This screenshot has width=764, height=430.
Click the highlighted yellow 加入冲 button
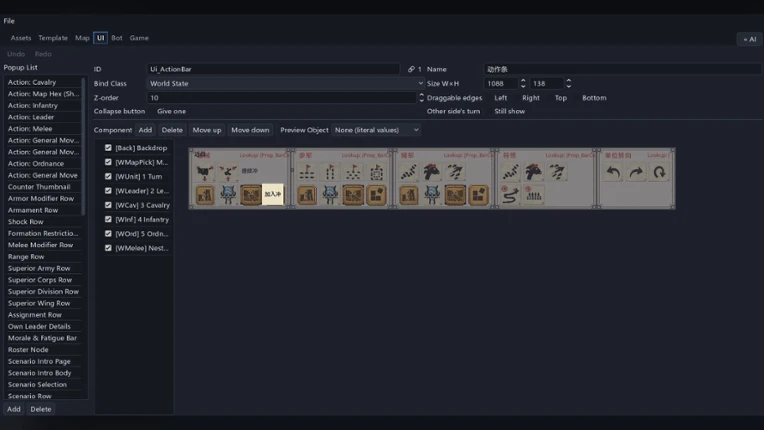[273, 194]
